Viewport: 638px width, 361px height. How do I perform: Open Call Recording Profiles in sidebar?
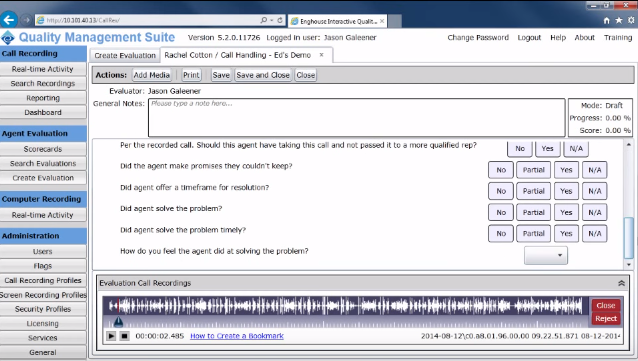tap(43, 280)
